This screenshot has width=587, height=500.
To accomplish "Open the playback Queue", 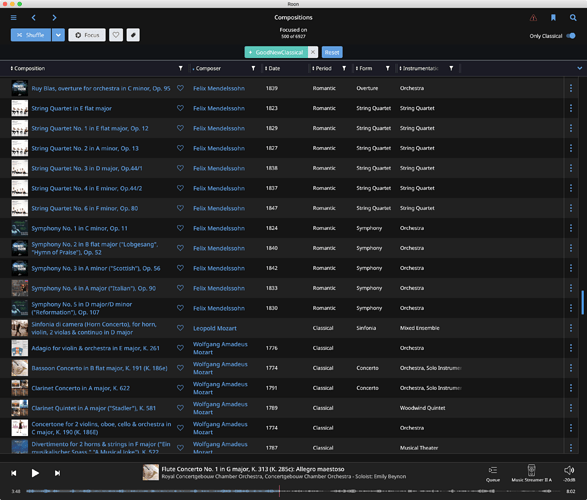I will [493, 473].
